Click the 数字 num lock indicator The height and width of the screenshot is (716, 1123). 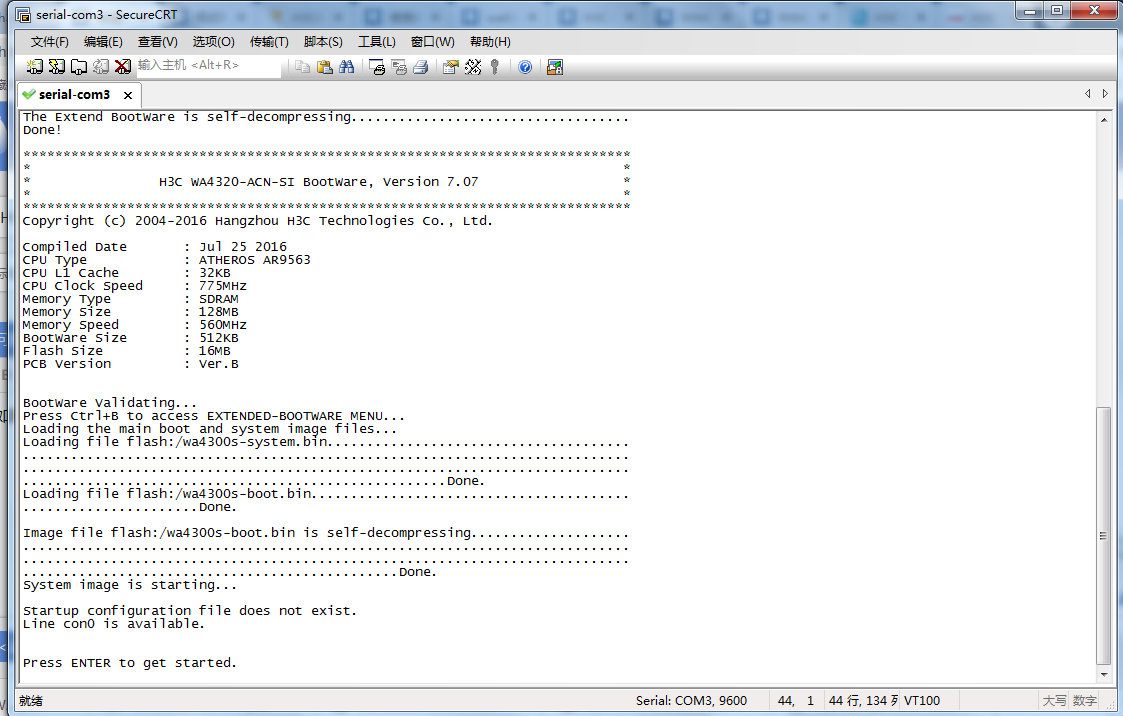tap(1084, 700)
